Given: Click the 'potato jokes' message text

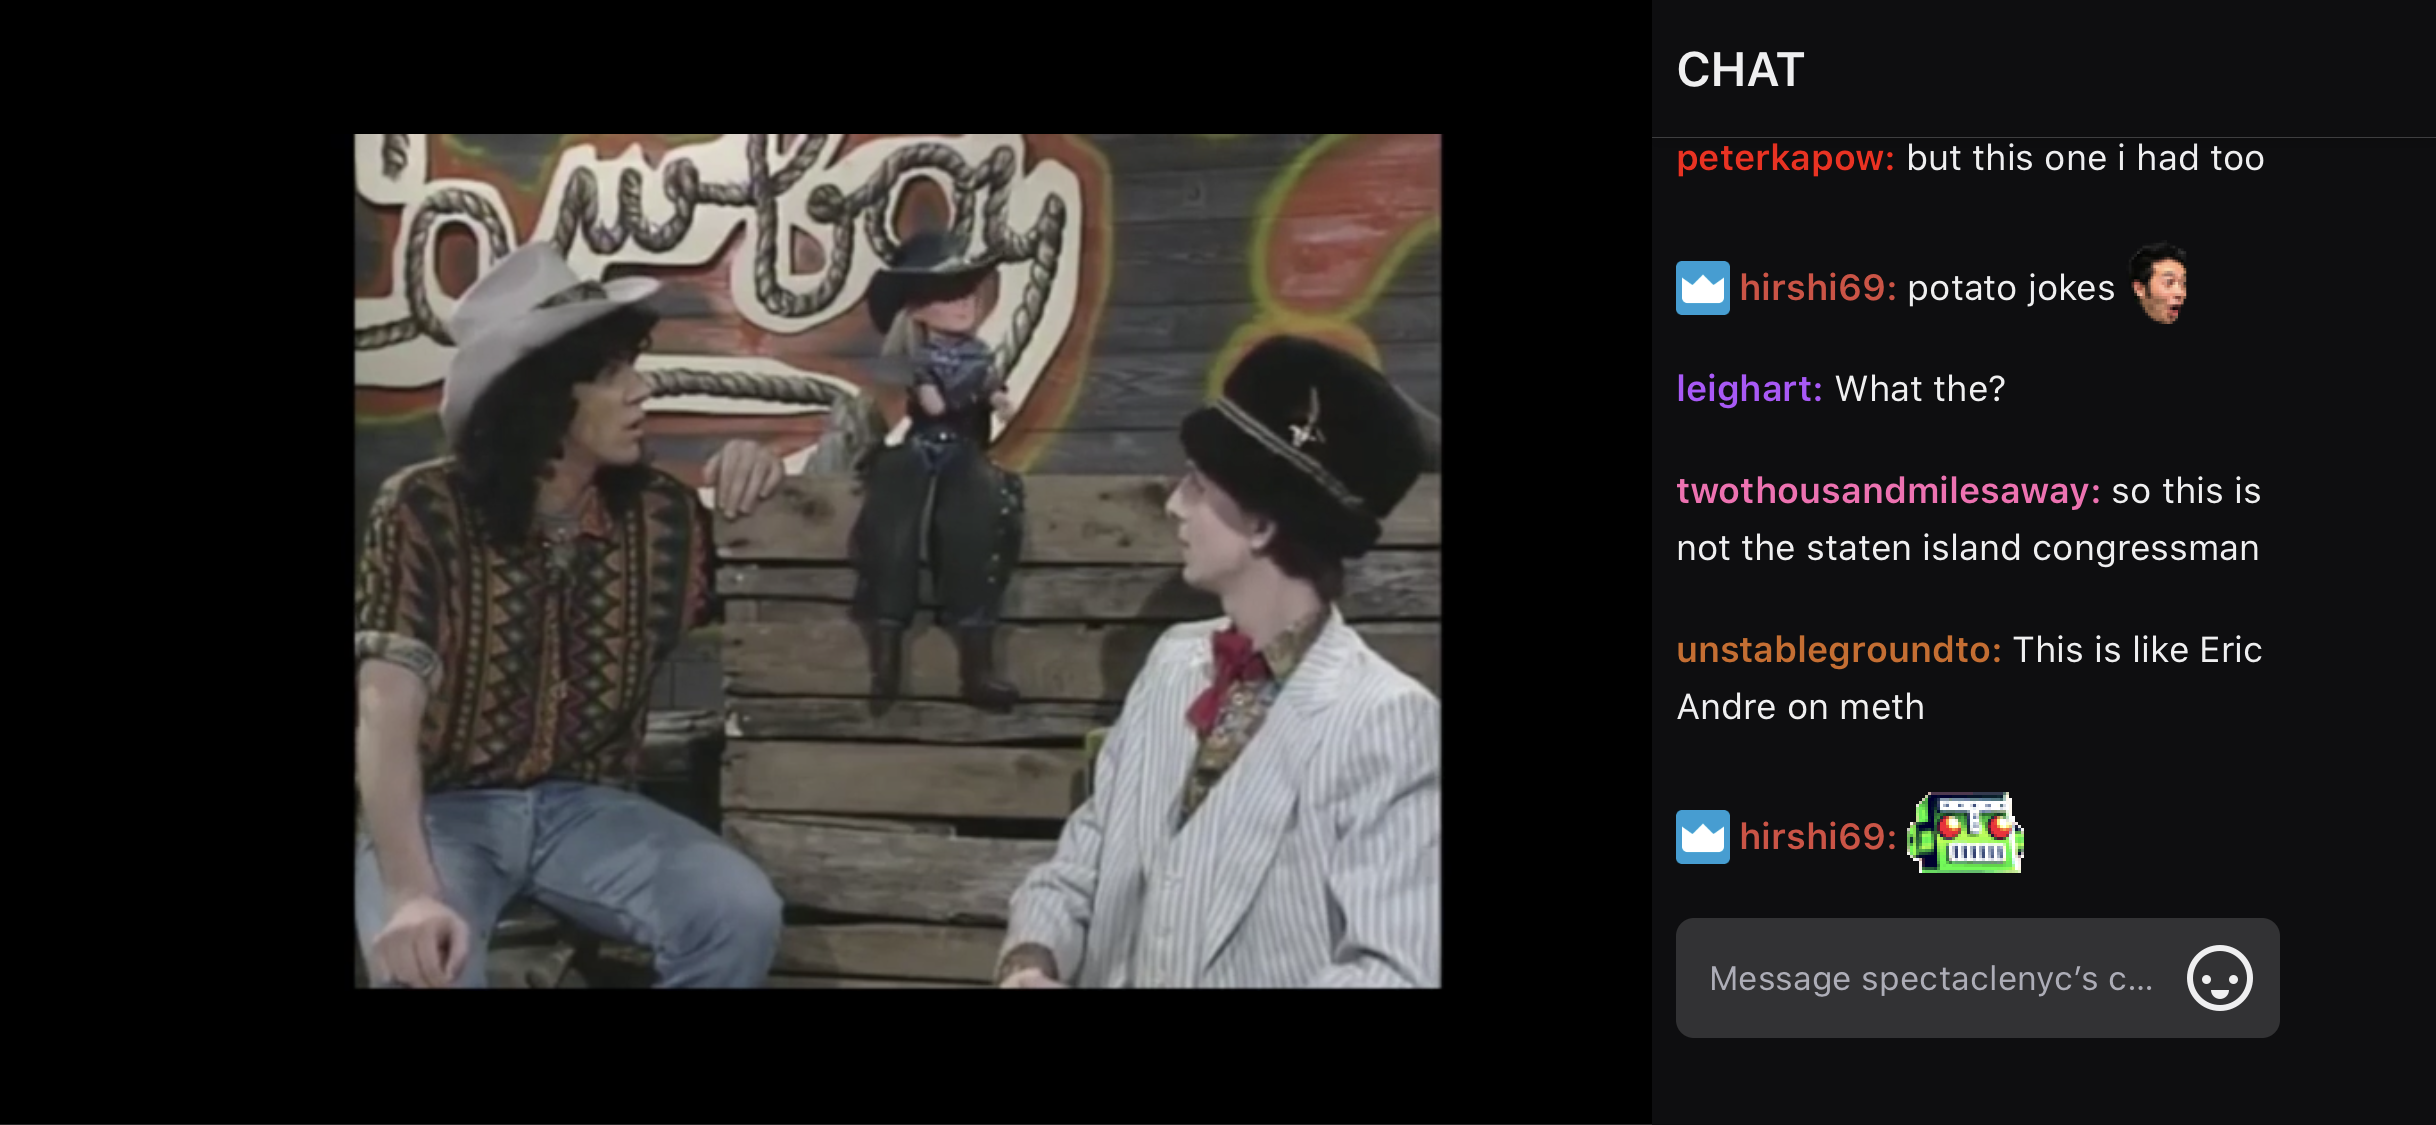Looking at the screenshot, I should click(x=2011, y=288).
